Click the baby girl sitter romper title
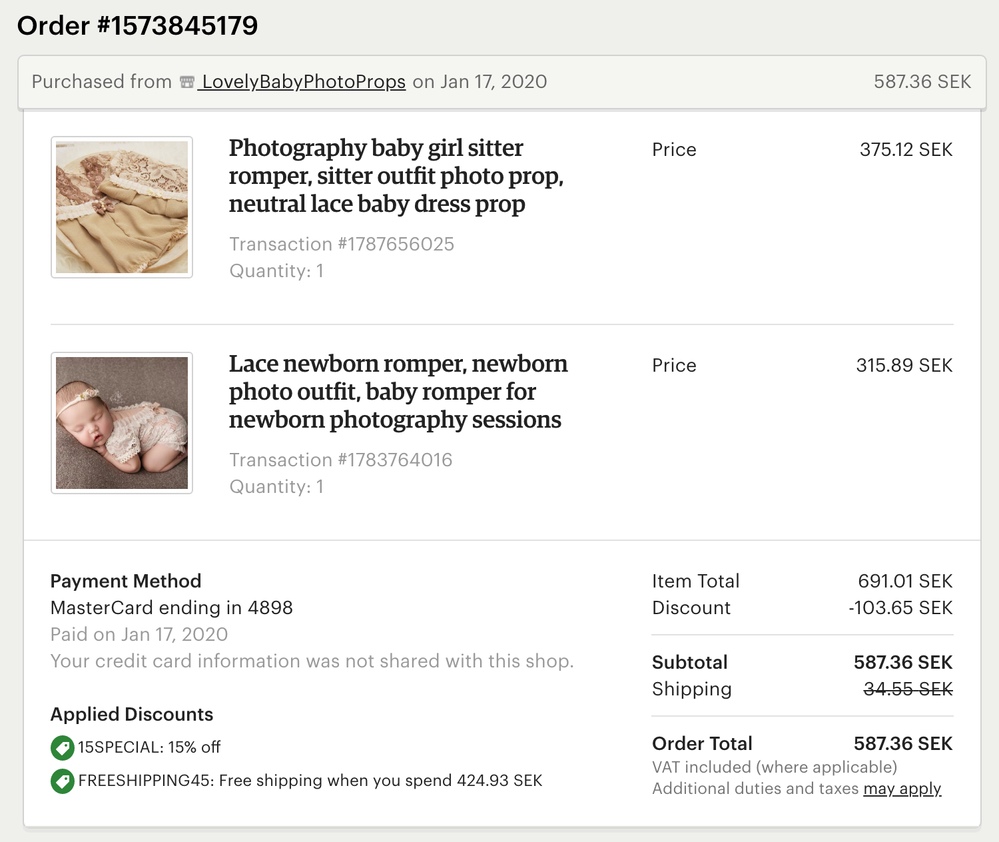The height and width of the screenshot is (842, 999). pos(396,176)
